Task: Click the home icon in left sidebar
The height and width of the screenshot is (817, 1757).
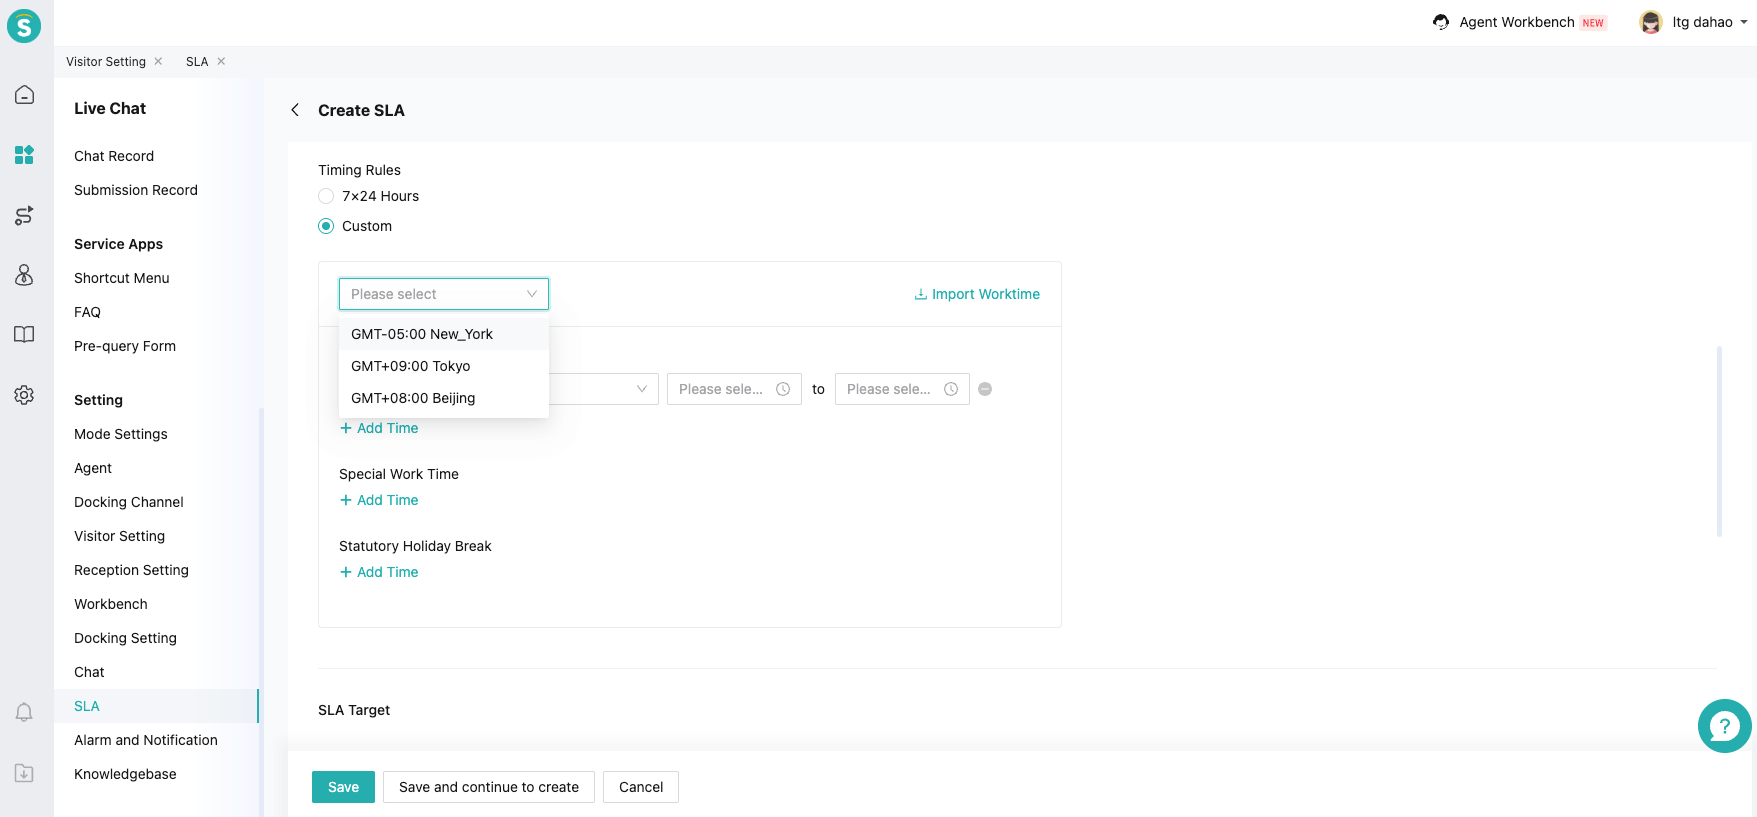Action: [x=24, y=95]
